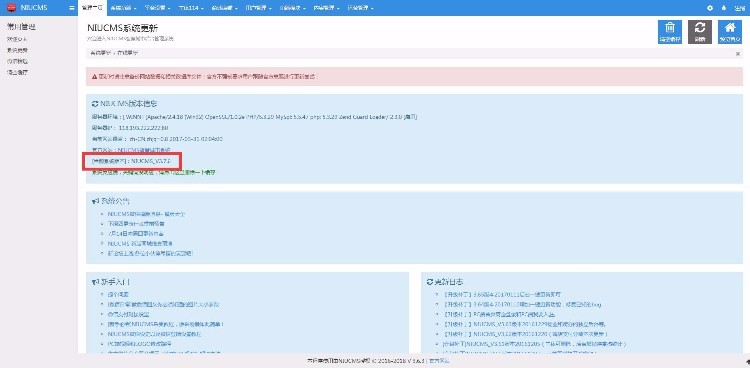Open the Tb114 dropdown menu
This screenshot has width=750, height=368.
pos(191,8)
